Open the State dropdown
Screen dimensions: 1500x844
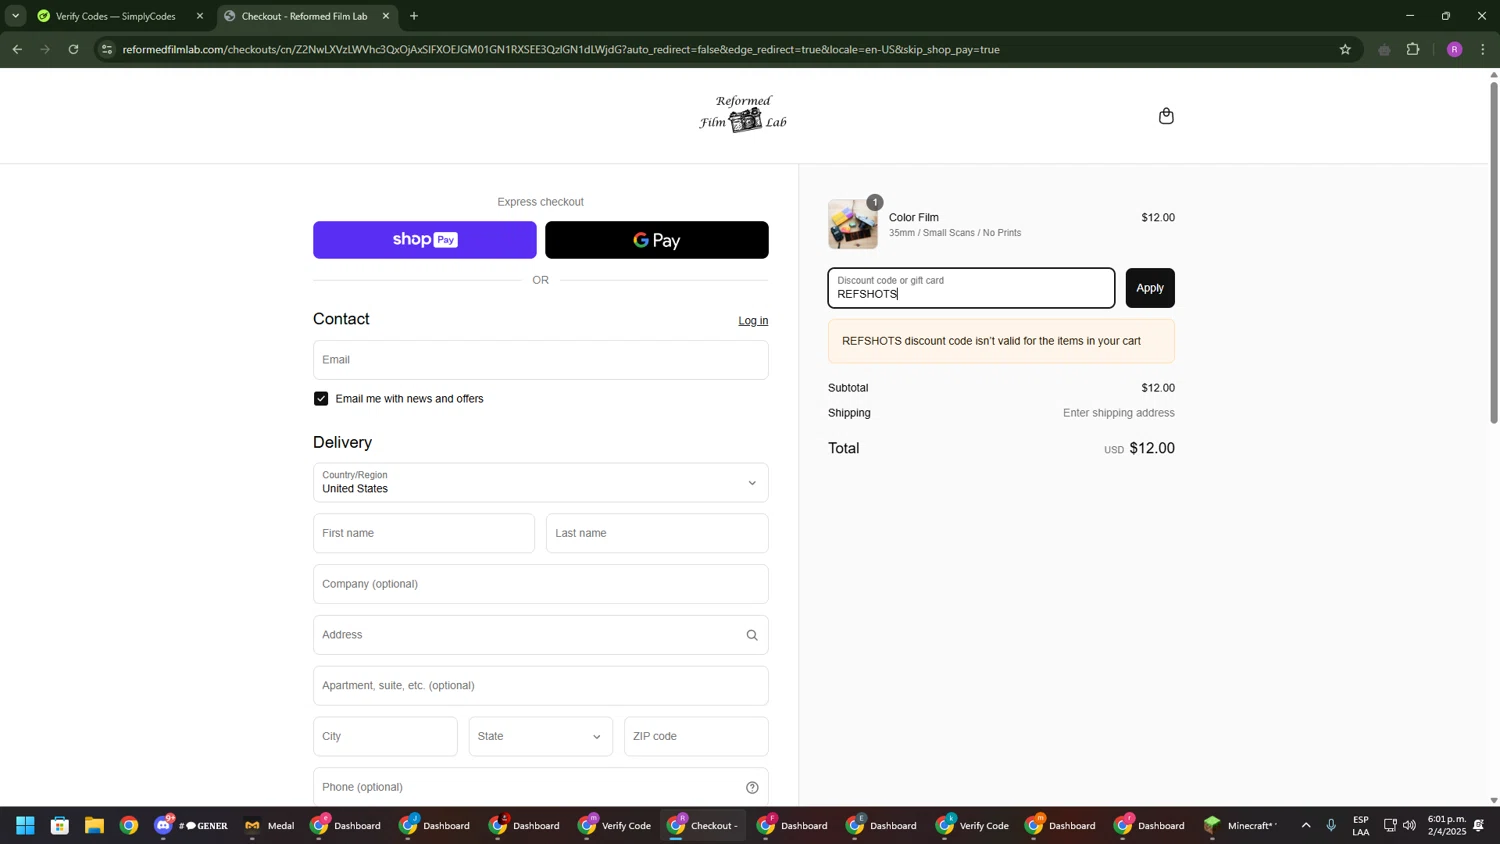pos(540,737)
